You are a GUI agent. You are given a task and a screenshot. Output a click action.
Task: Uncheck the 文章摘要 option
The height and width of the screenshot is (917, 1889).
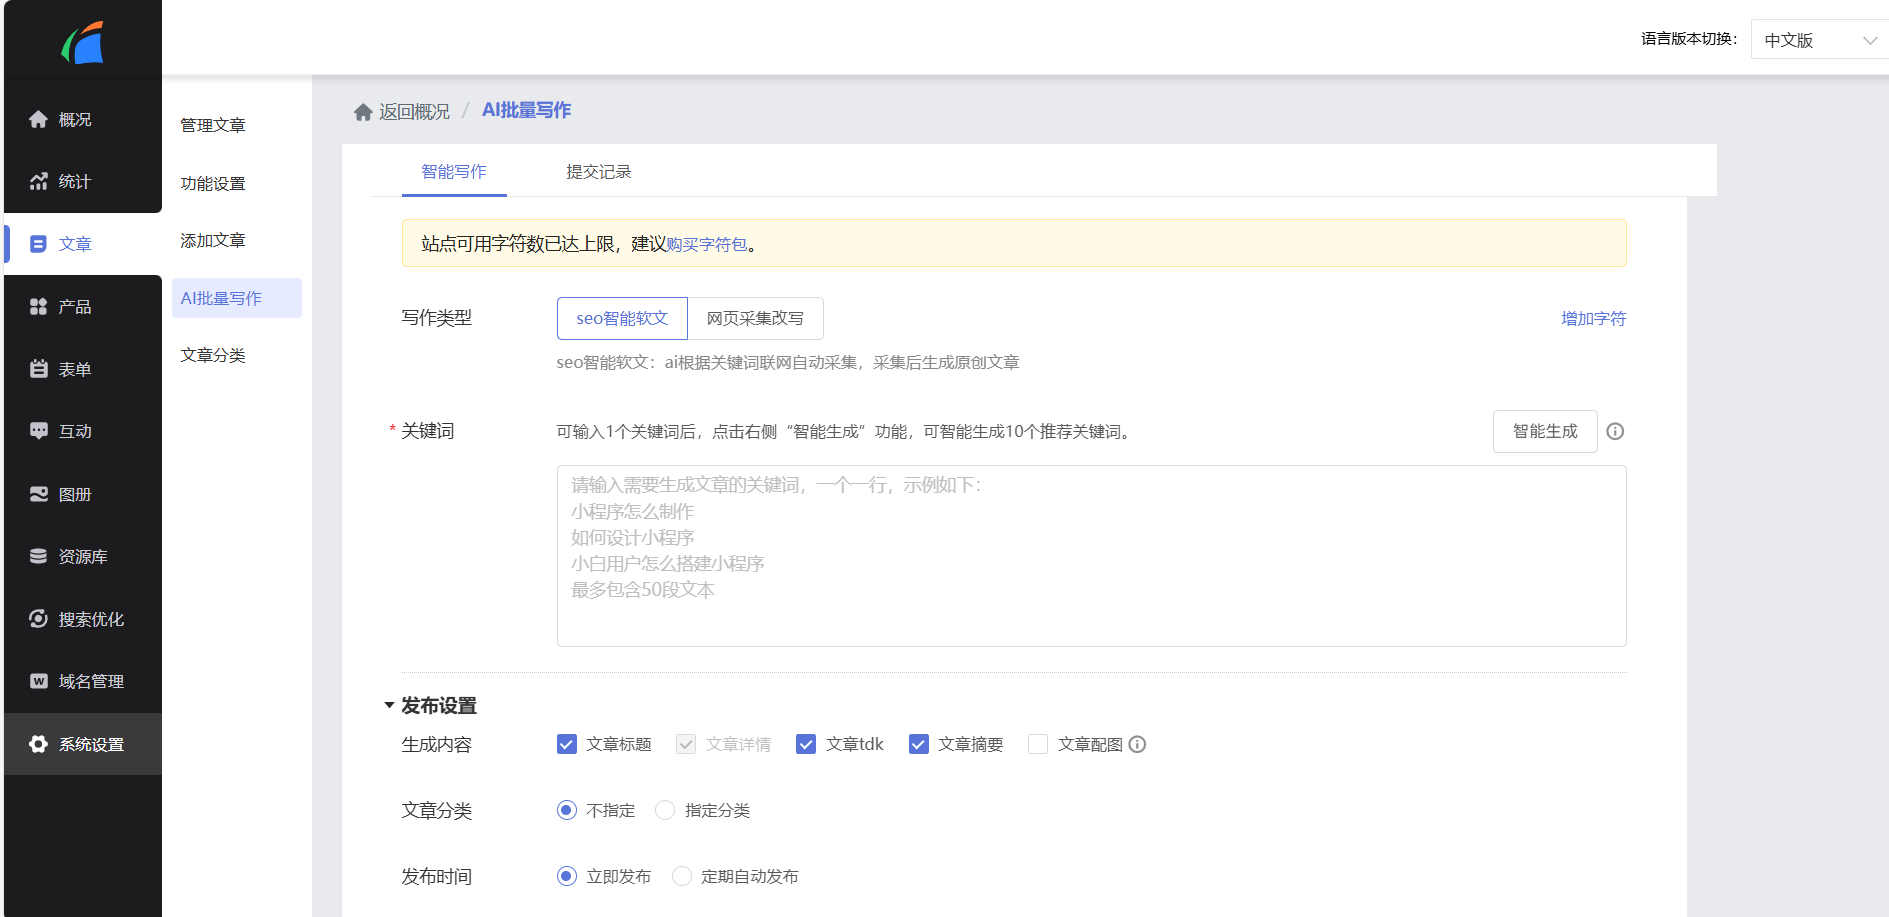(918, 744)
